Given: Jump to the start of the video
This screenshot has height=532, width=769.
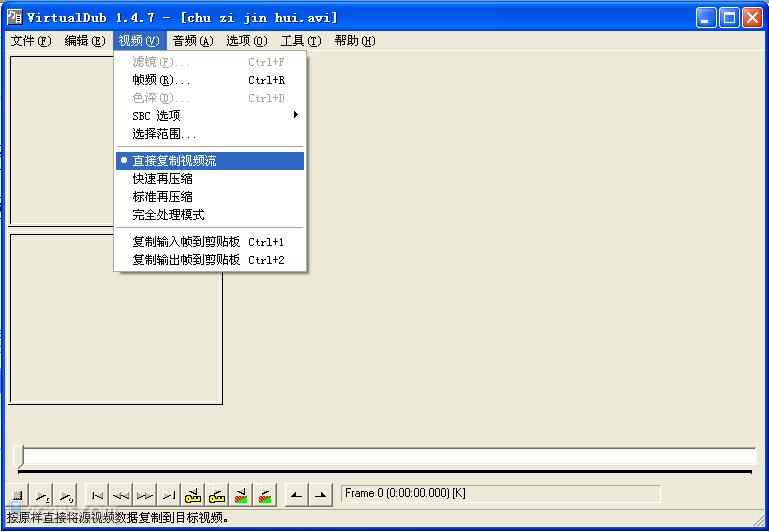Looking at the screenshot, I should [x=98, y=495].
